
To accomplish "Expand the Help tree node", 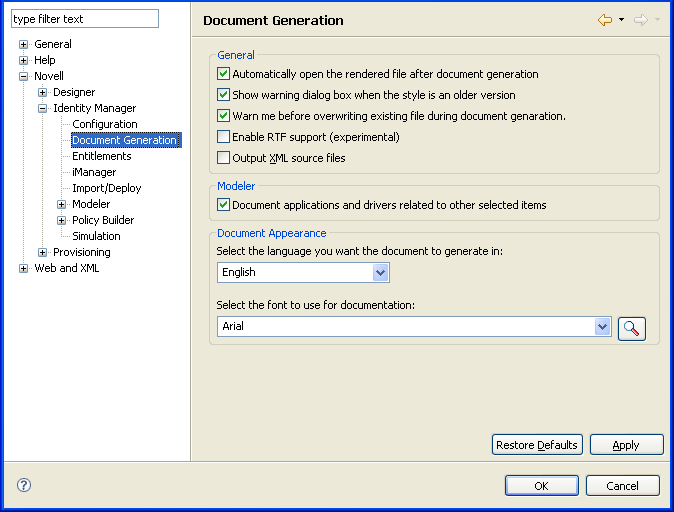I will 23,60.
